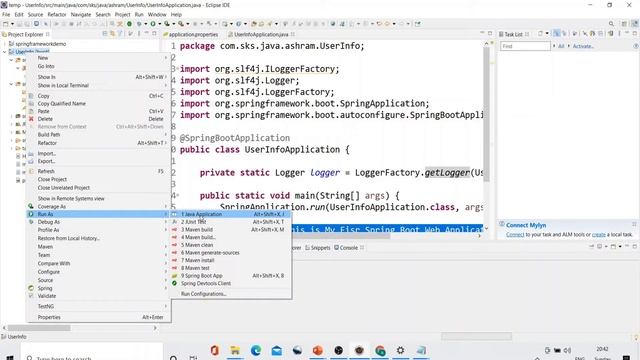Open PowerPoint from taskbar

tap(318, 350)
